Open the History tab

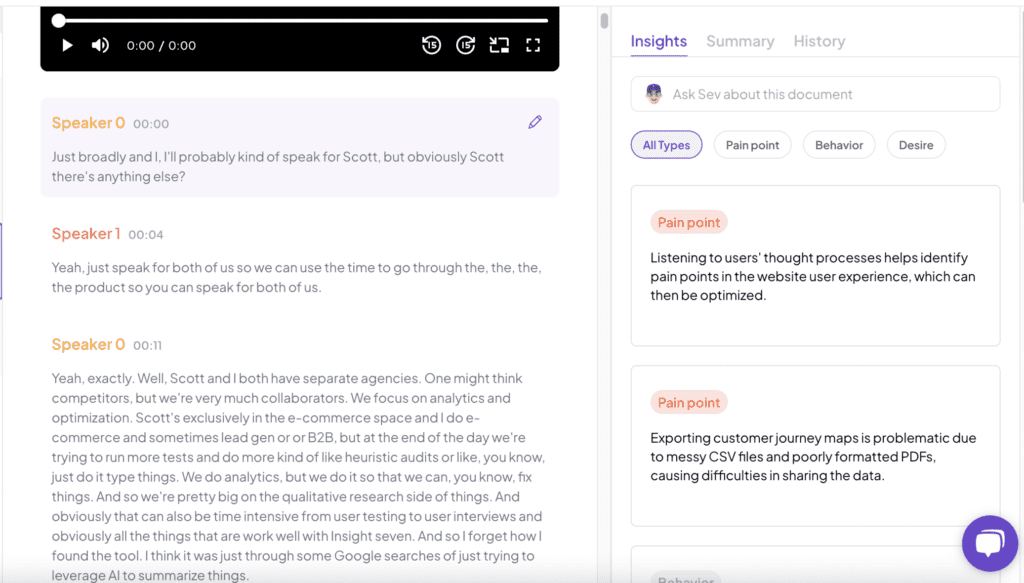point(819,41)
